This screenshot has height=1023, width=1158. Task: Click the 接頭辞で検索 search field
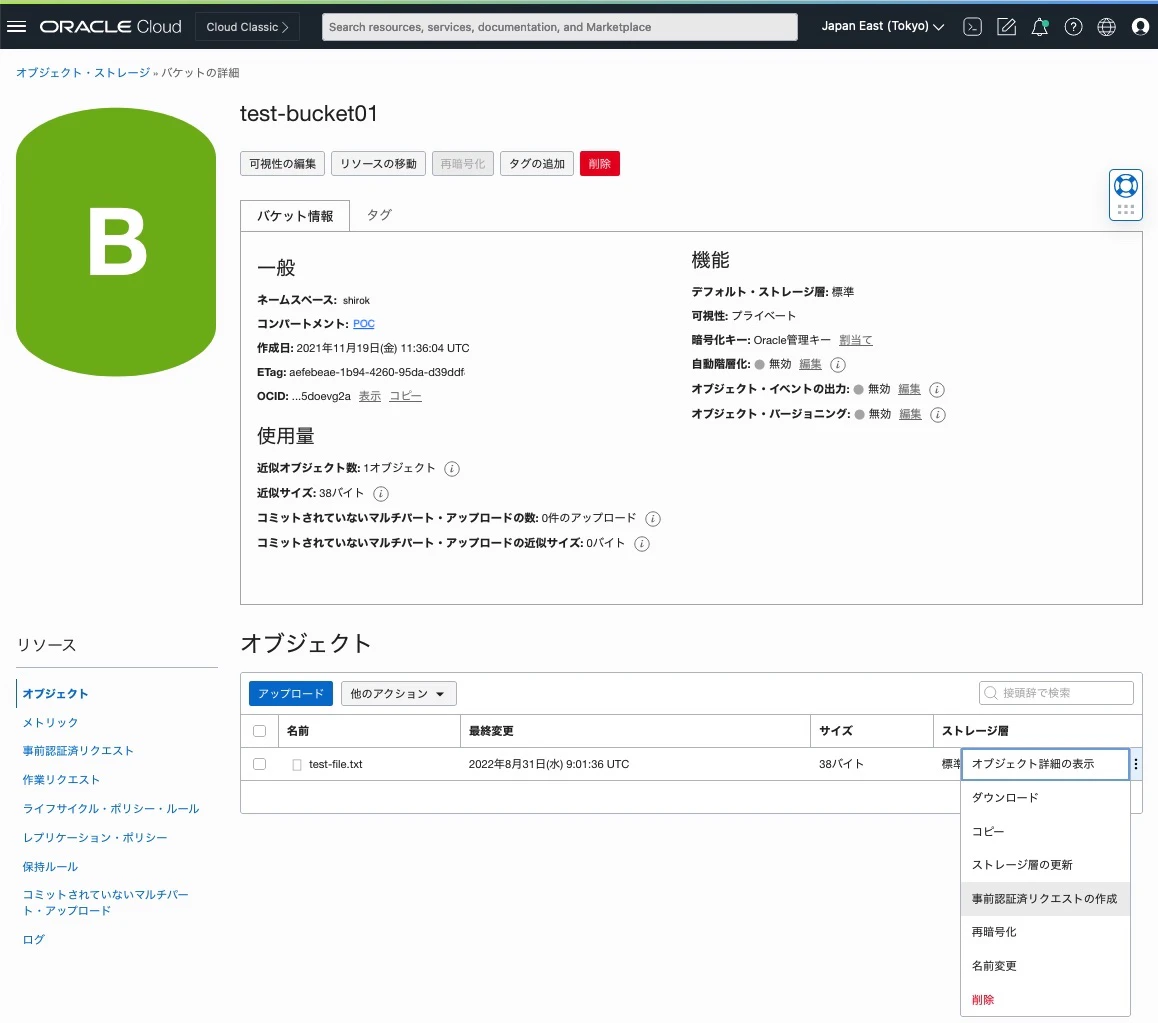tap(1056, 693)
